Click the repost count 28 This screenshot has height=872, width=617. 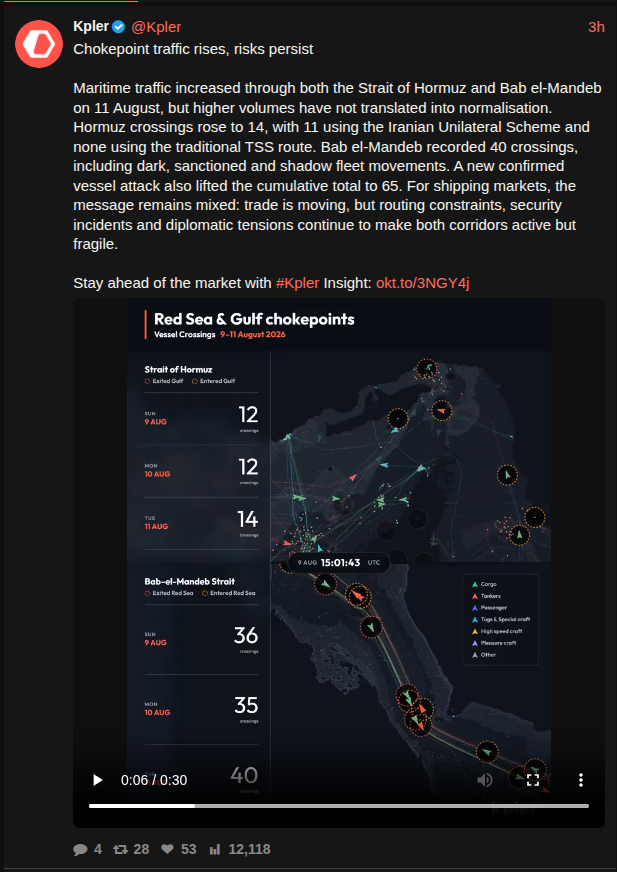coord(141,849)
